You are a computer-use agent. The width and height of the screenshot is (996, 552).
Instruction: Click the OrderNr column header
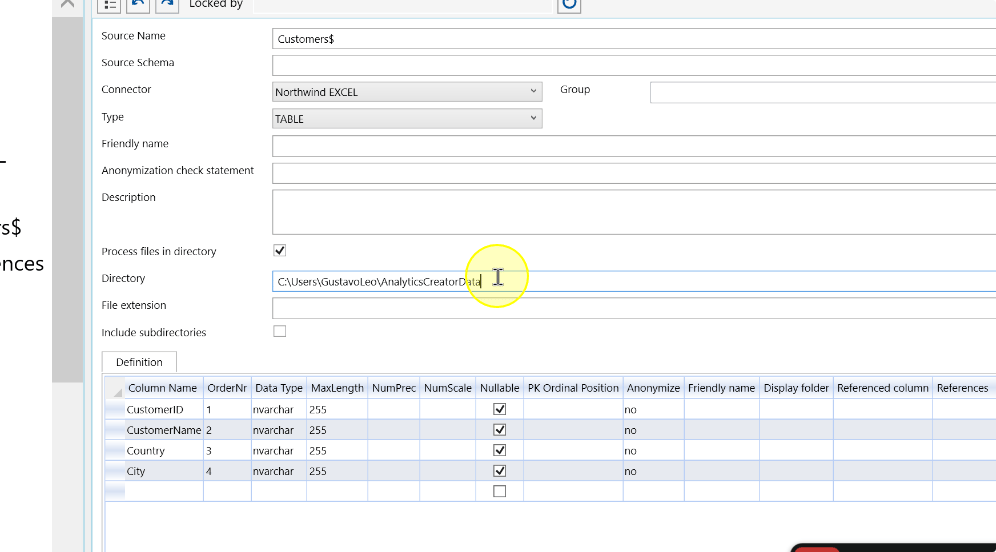pyautogui.click(x=227, y=388)
